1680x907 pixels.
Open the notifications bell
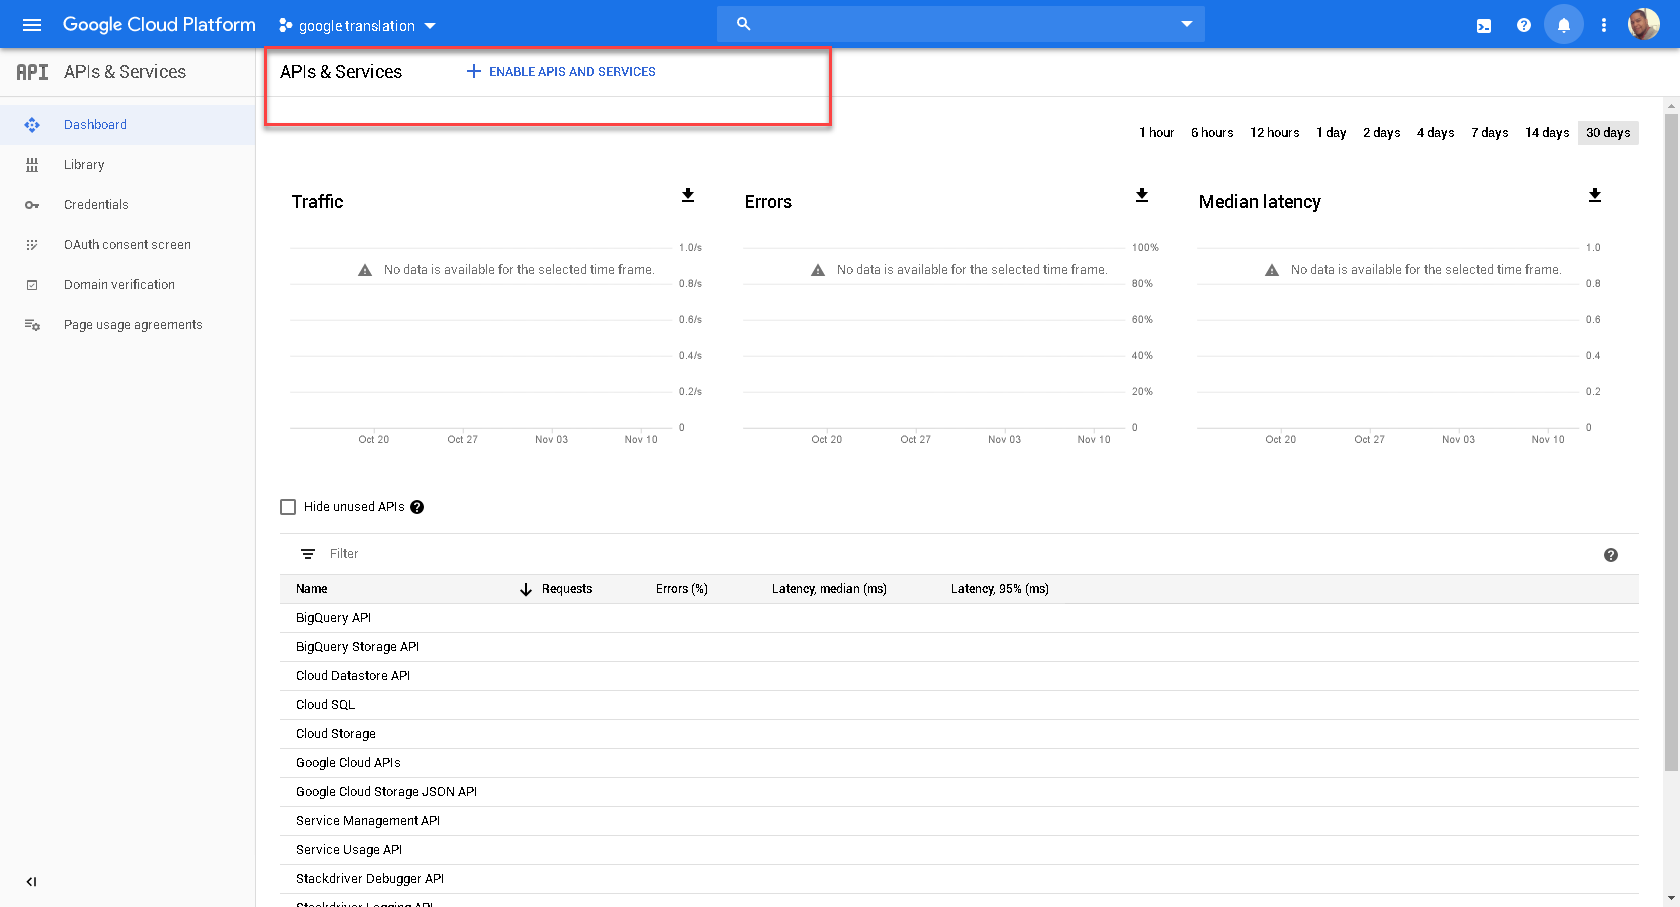tap(1564, 25)
